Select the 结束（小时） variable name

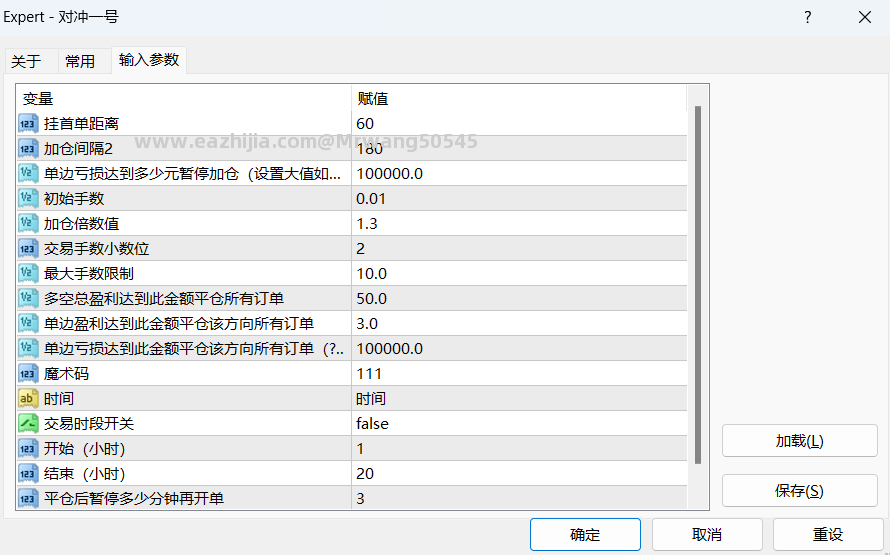click(85, 473)
